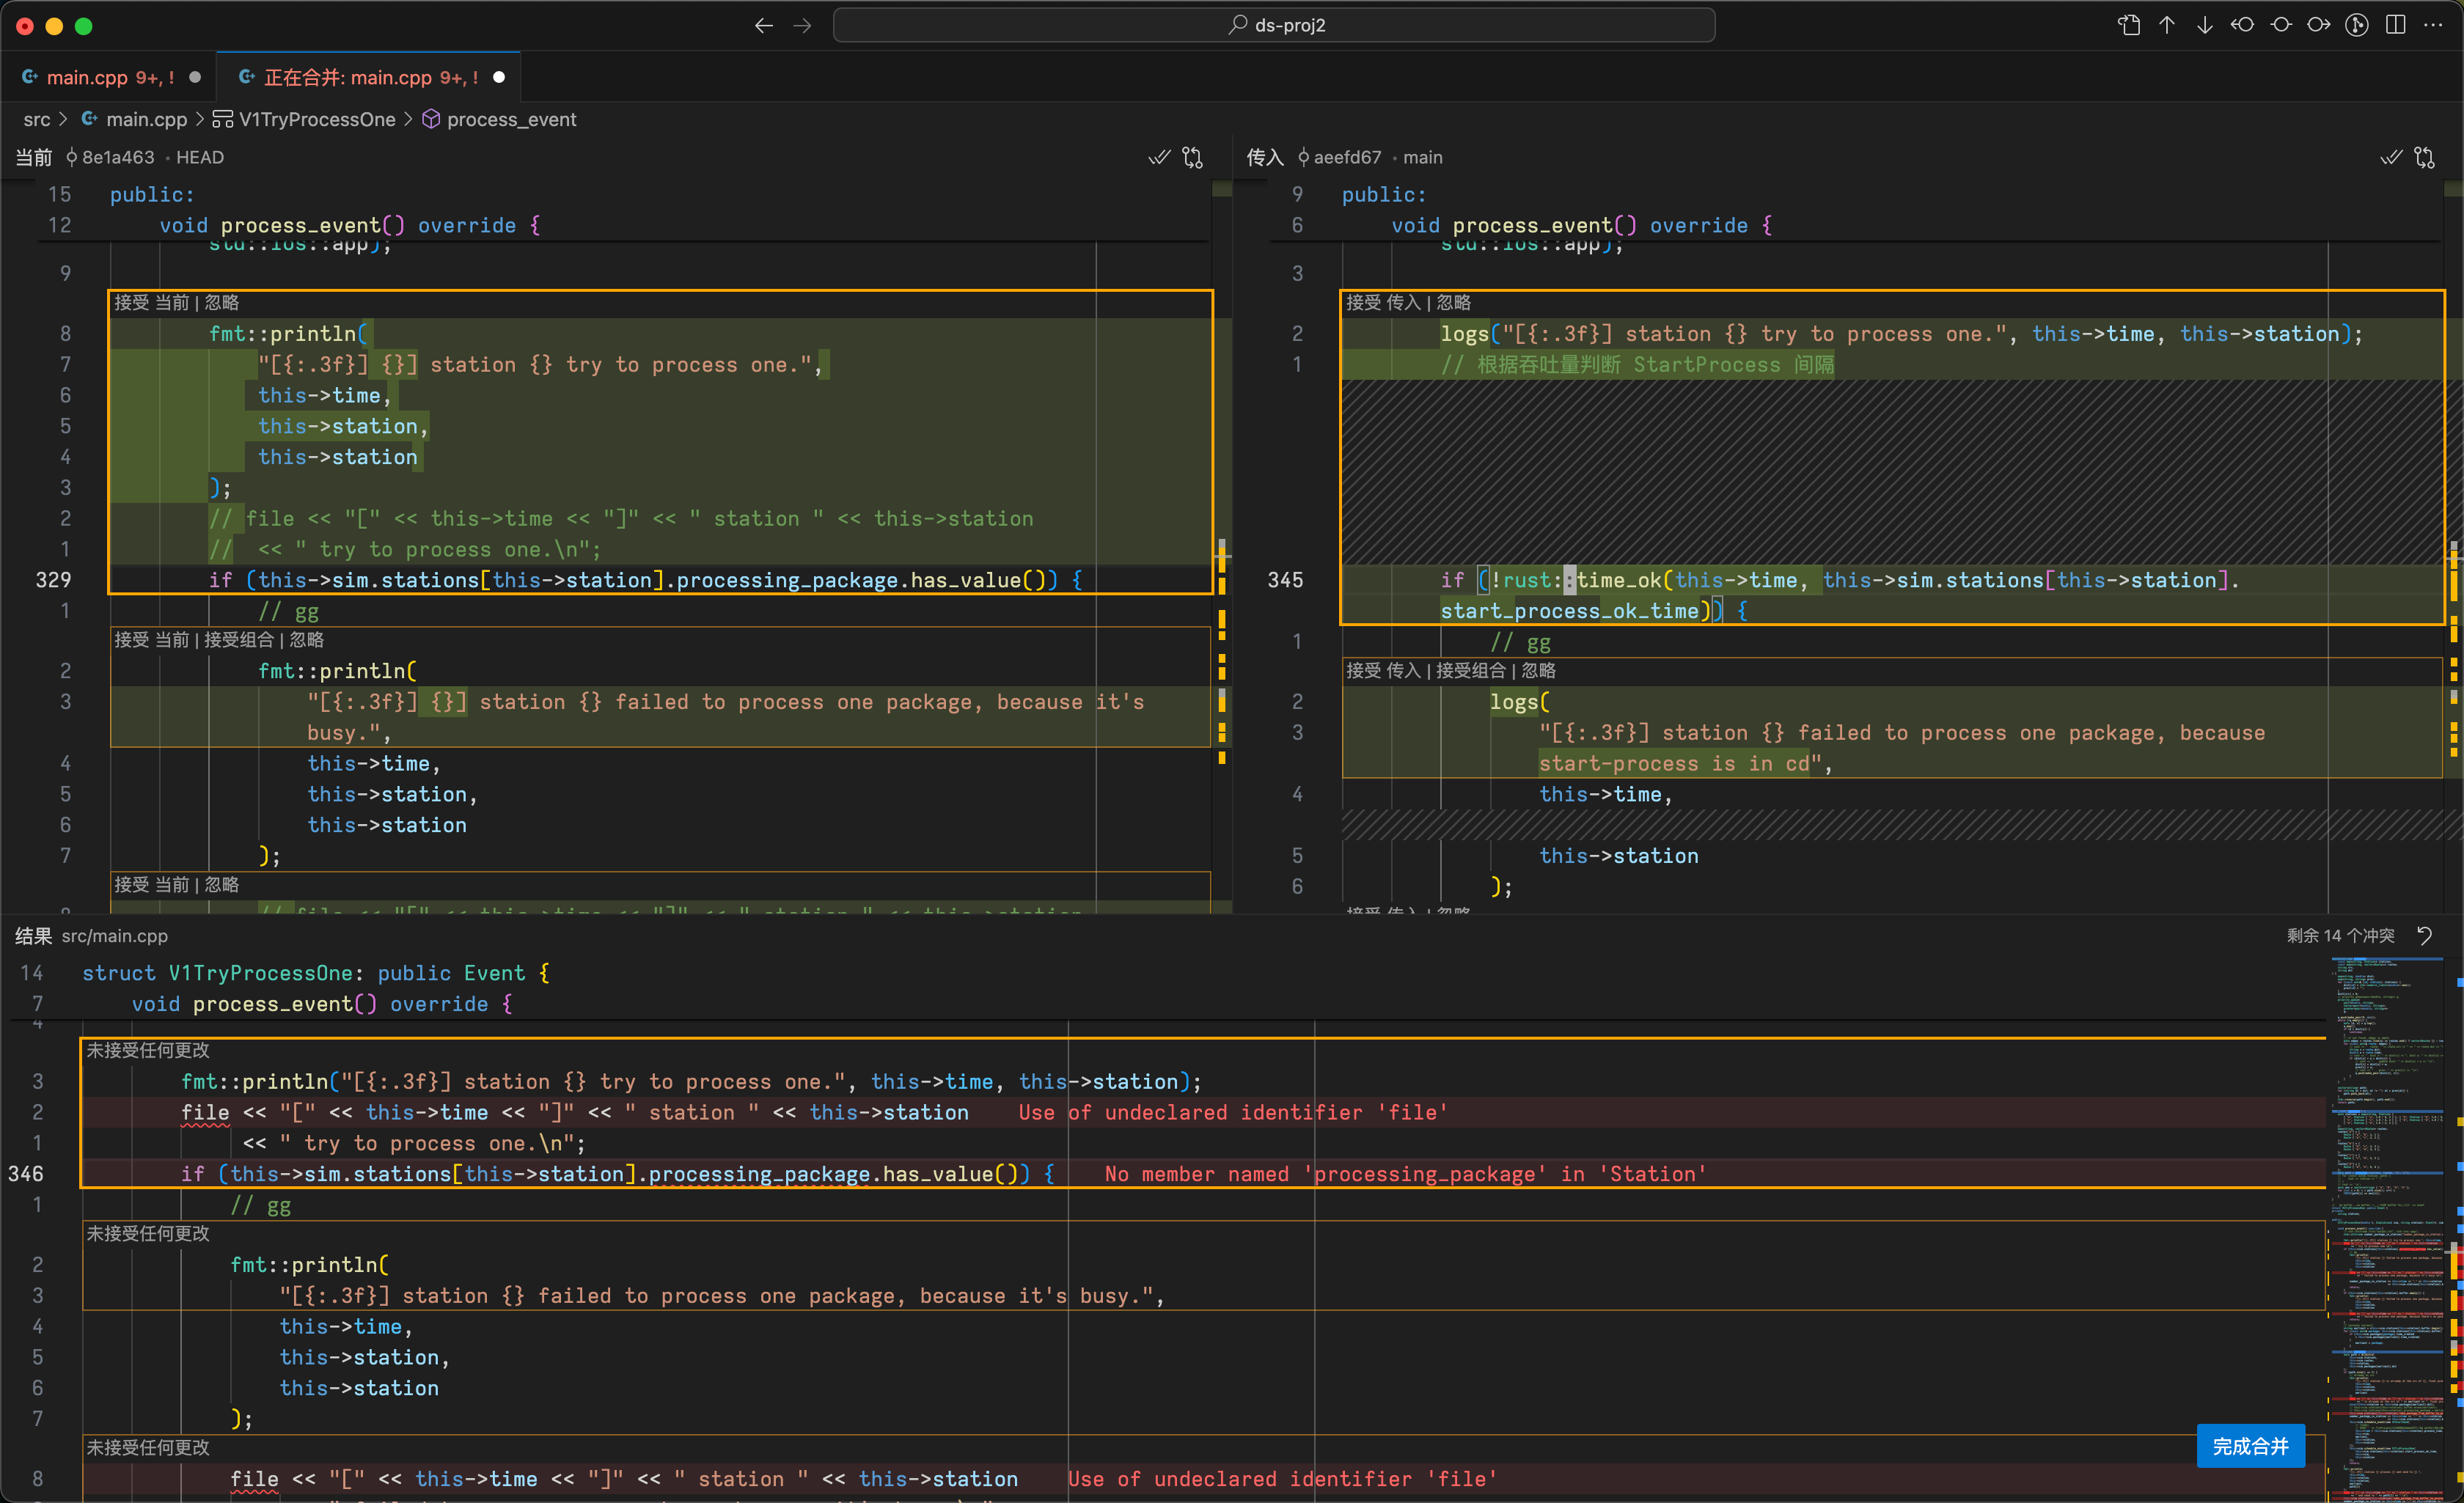
Task: Click 接受组合 in the current pane's second conflict
Action: click(x=238, y=639)
